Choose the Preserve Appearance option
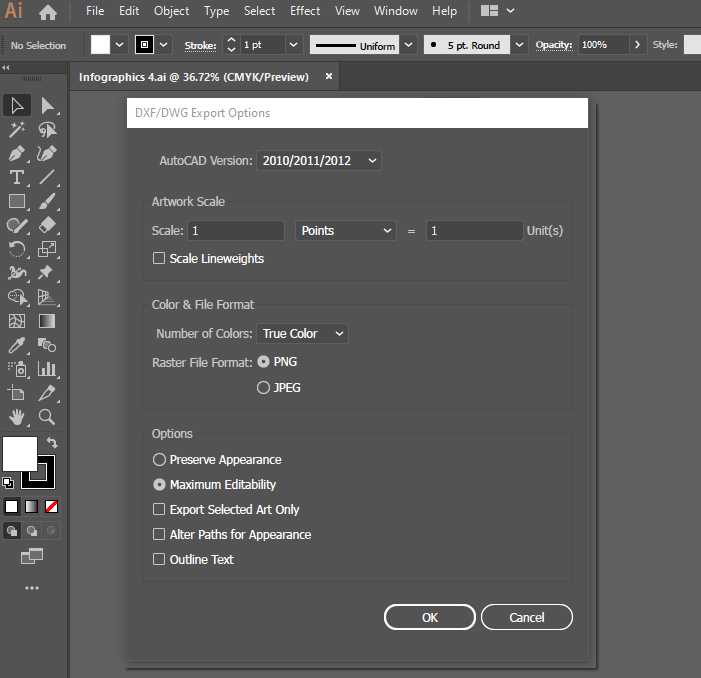The width and height of the screenshot is (701, 678). click(159, 459)
